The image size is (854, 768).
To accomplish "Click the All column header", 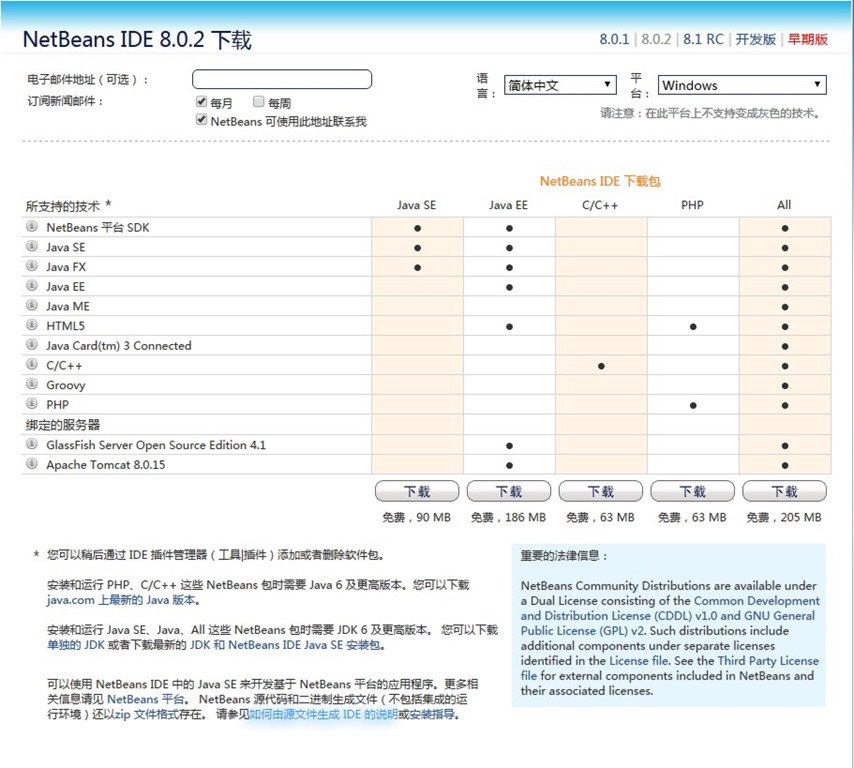I will click(784, 205).
